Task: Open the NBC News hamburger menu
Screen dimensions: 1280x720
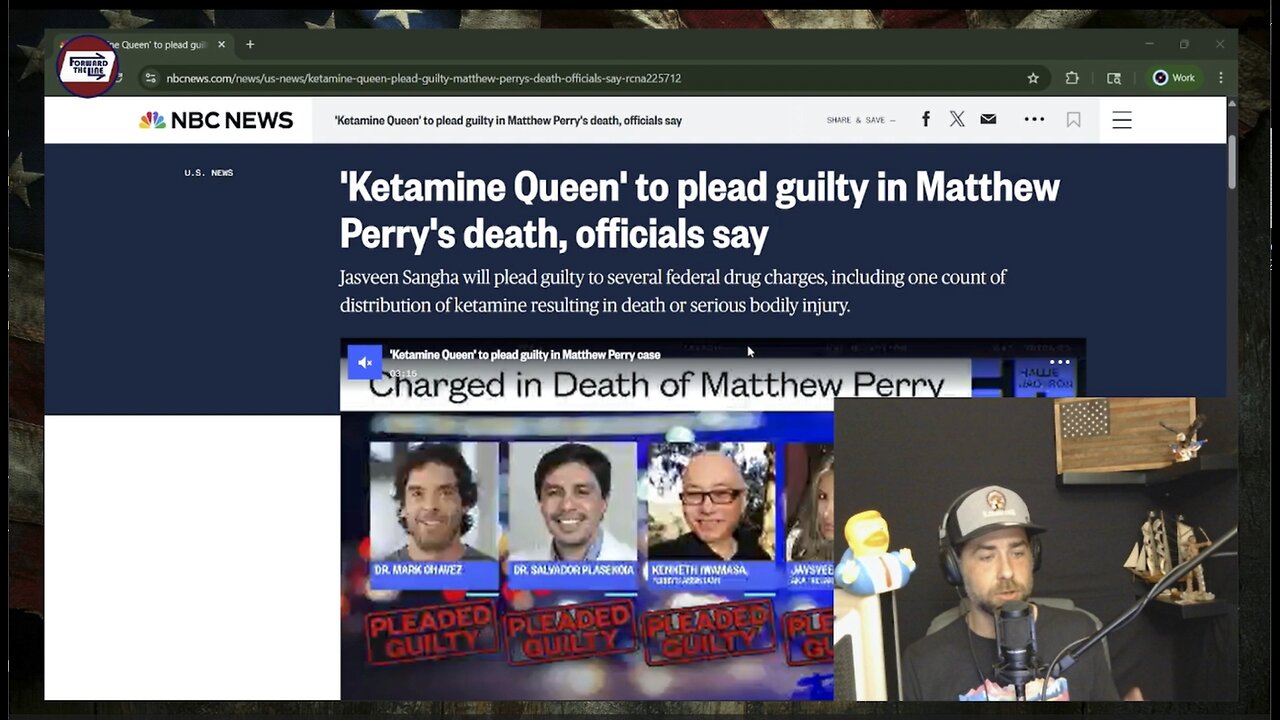Action: pyautogui.click(x=1122, y=120)
